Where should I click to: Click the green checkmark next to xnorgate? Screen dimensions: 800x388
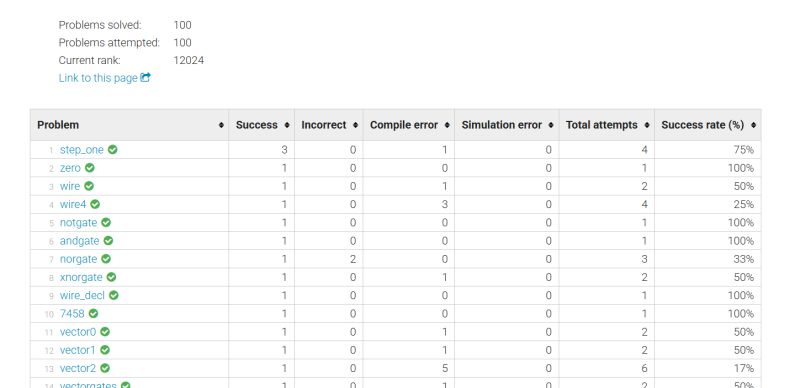click(x=112, y=277)
